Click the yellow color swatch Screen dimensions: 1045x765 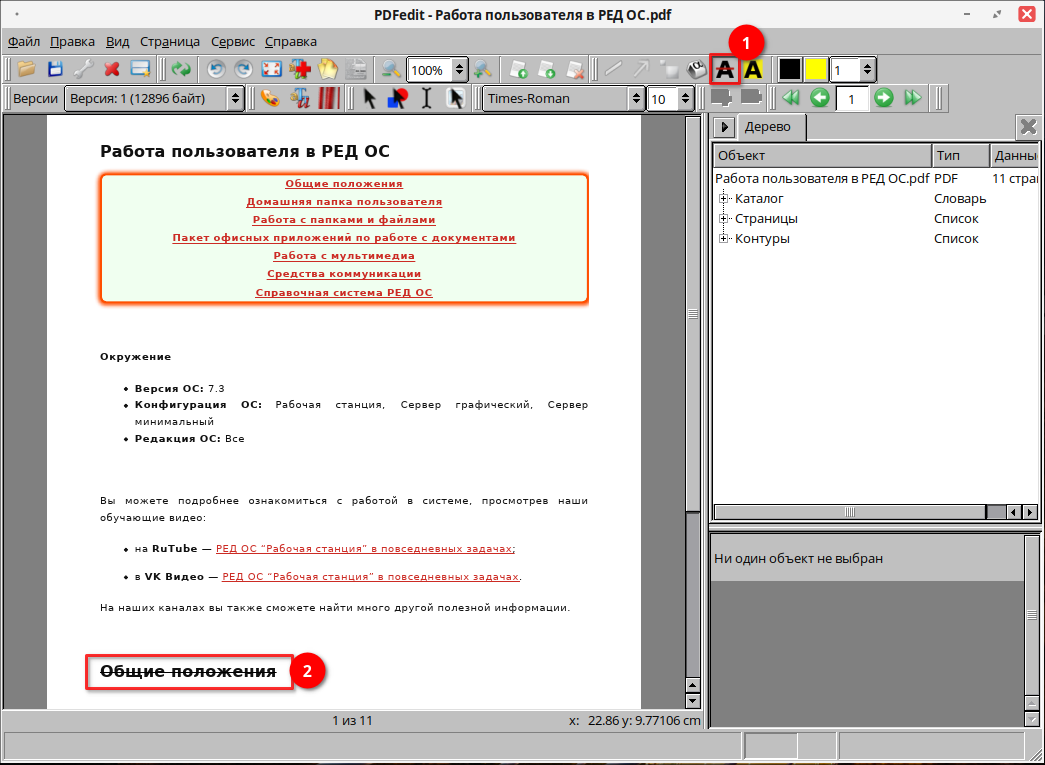[x=816, y=70]
